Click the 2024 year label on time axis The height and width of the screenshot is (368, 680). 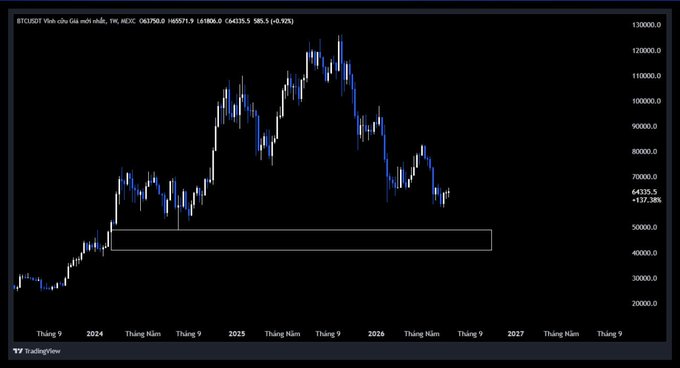[x=95, y=334]
